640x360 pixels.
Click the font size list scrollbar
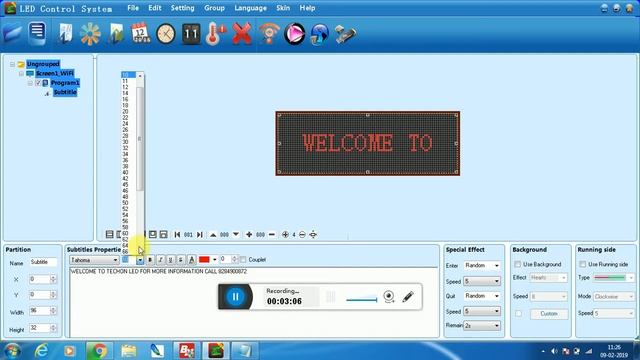pos(140,139)
